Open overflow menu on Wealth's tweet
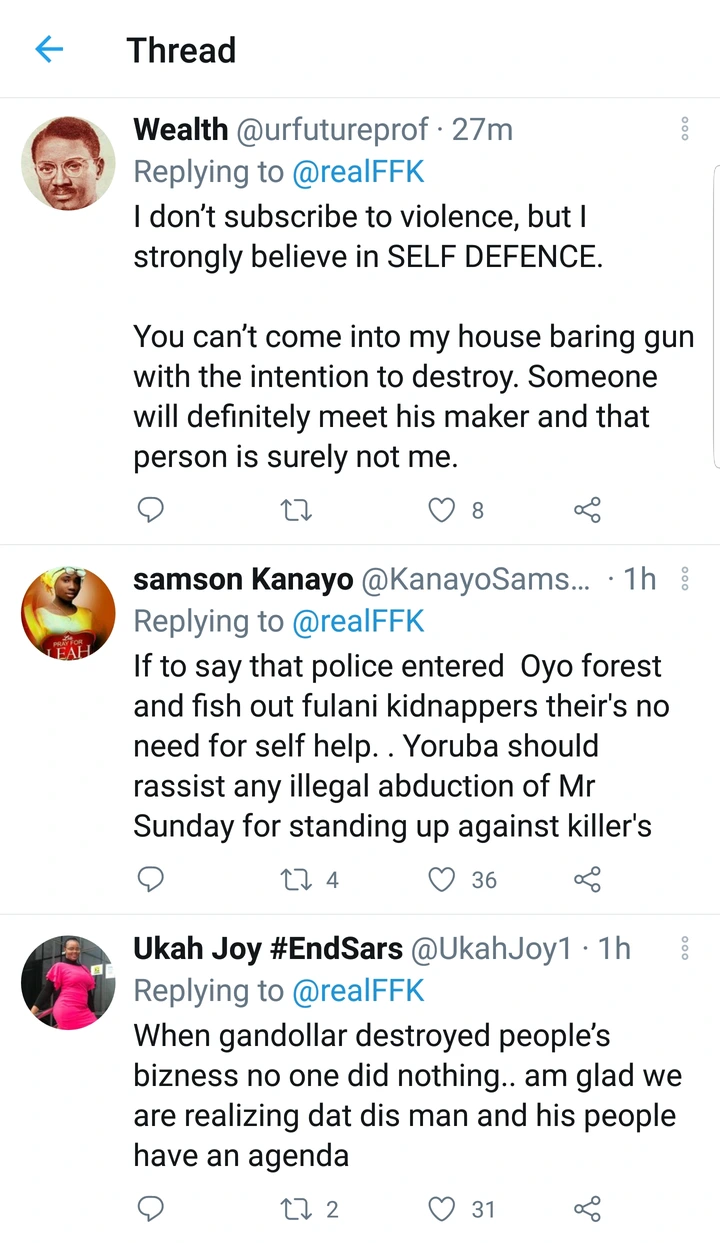Image resolution: width=720 pixels, height=1243 pixels. click(x=685, y=129)
